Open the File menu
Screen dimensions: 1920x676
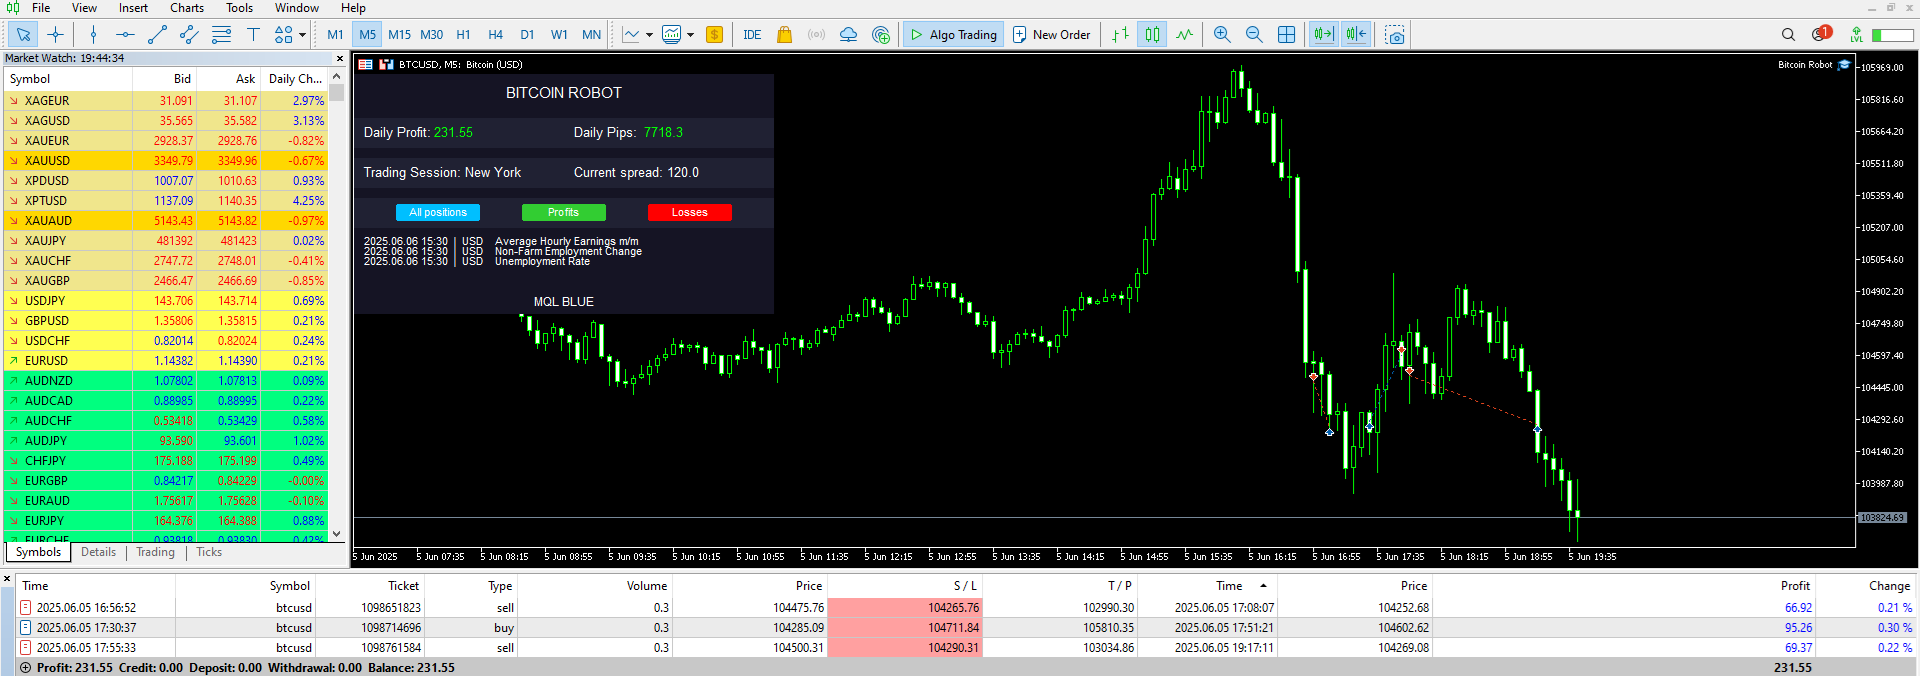coord(41,8)
